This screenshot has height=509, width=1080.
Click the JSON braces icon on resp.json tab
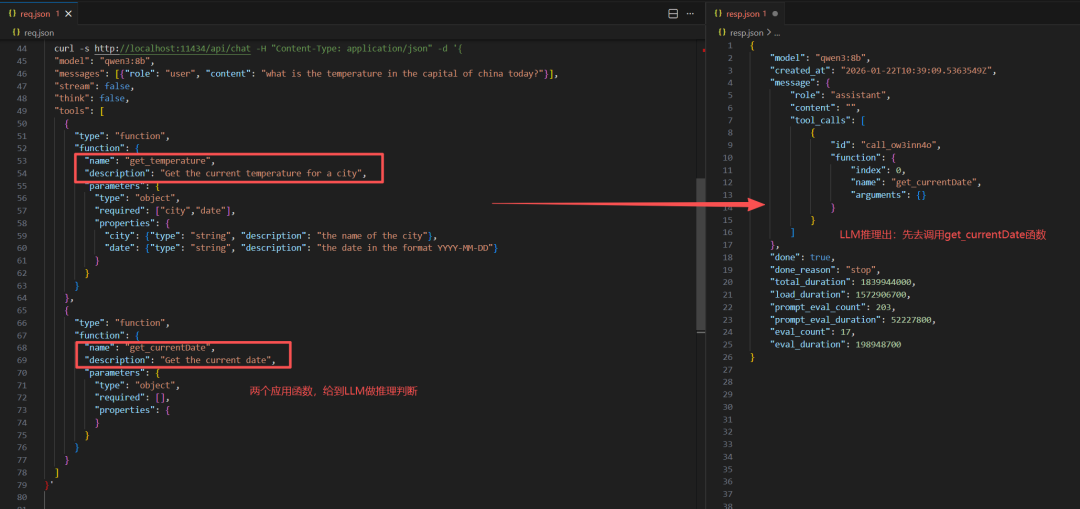pos(720,14)
